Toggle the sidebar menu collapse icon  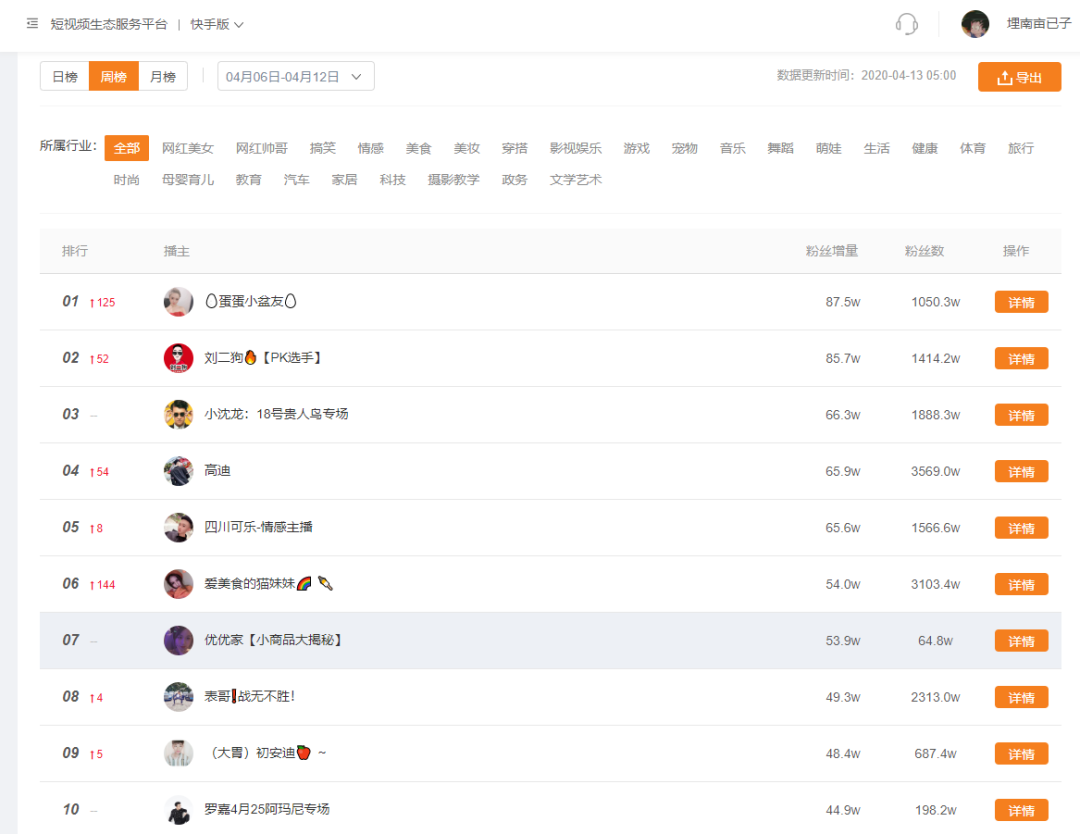[32, 23]
